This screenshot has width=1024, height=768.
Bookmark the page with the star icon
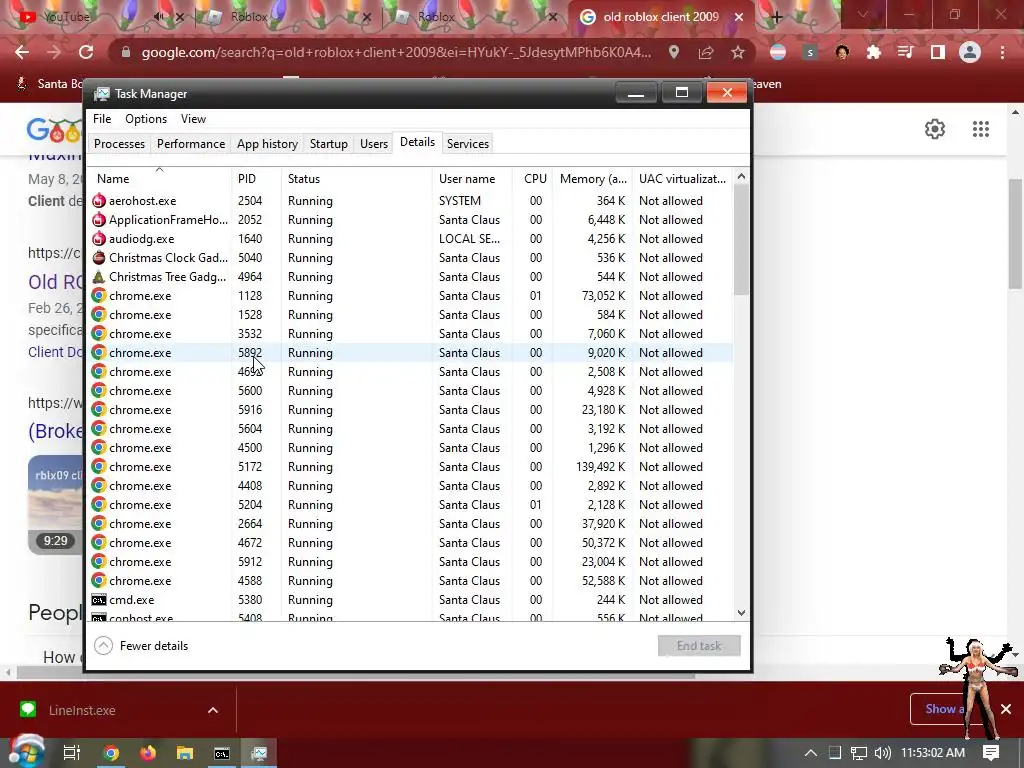[x=738, y=52]
